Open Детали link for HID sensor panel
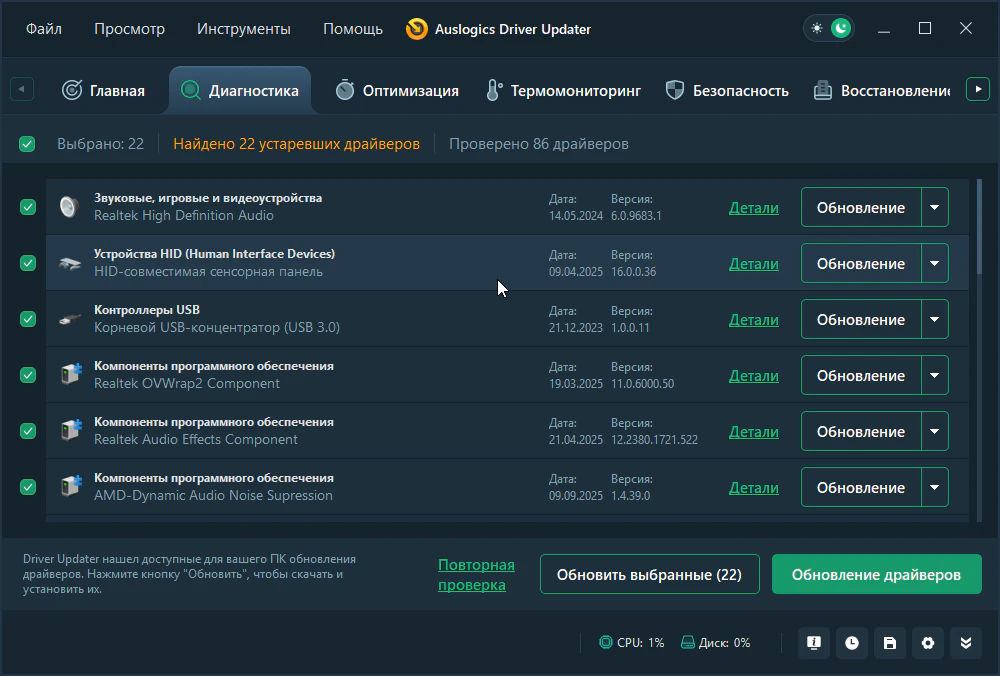The image size is (1000, 676). [753, 264]
